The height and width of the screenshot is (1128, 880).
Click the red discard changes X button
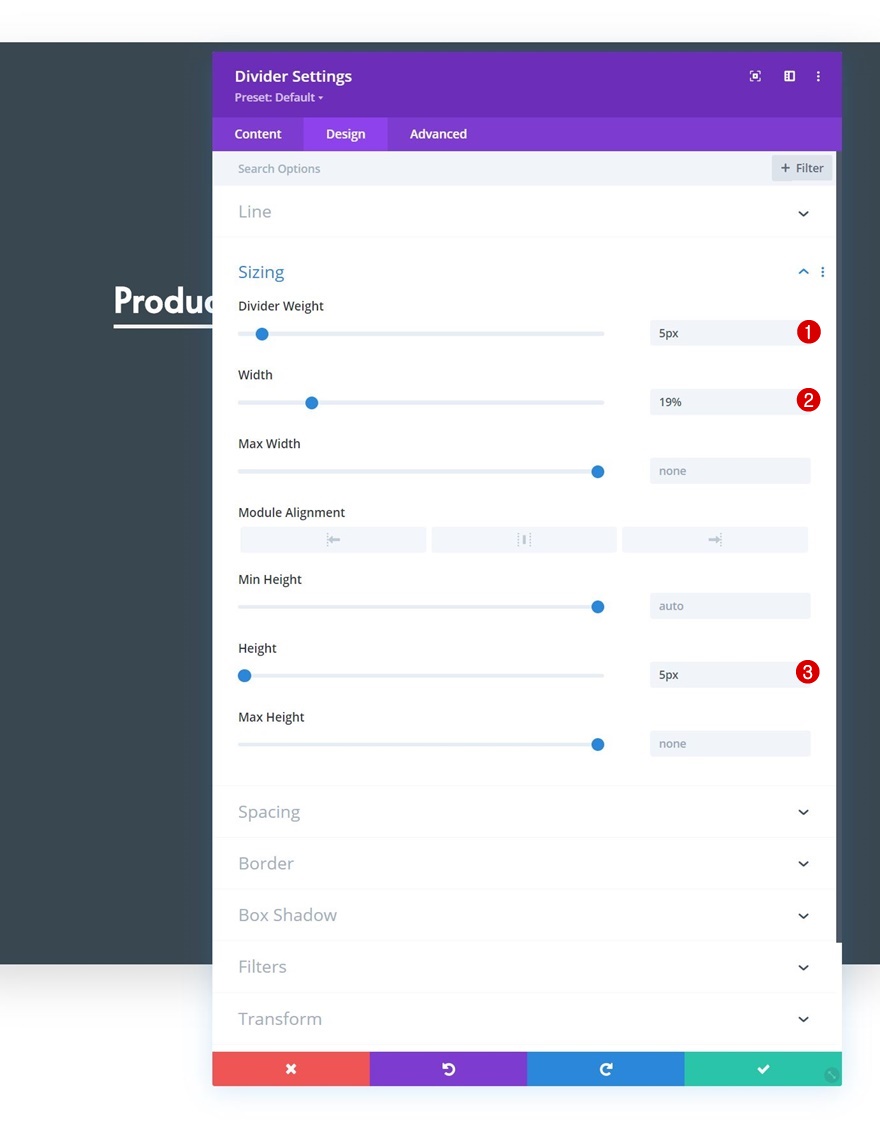291,1069
